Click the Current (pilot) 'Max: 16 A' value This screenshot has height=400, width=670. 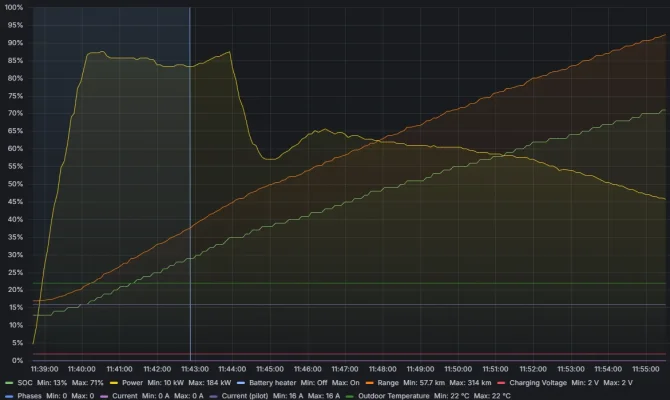323,396
